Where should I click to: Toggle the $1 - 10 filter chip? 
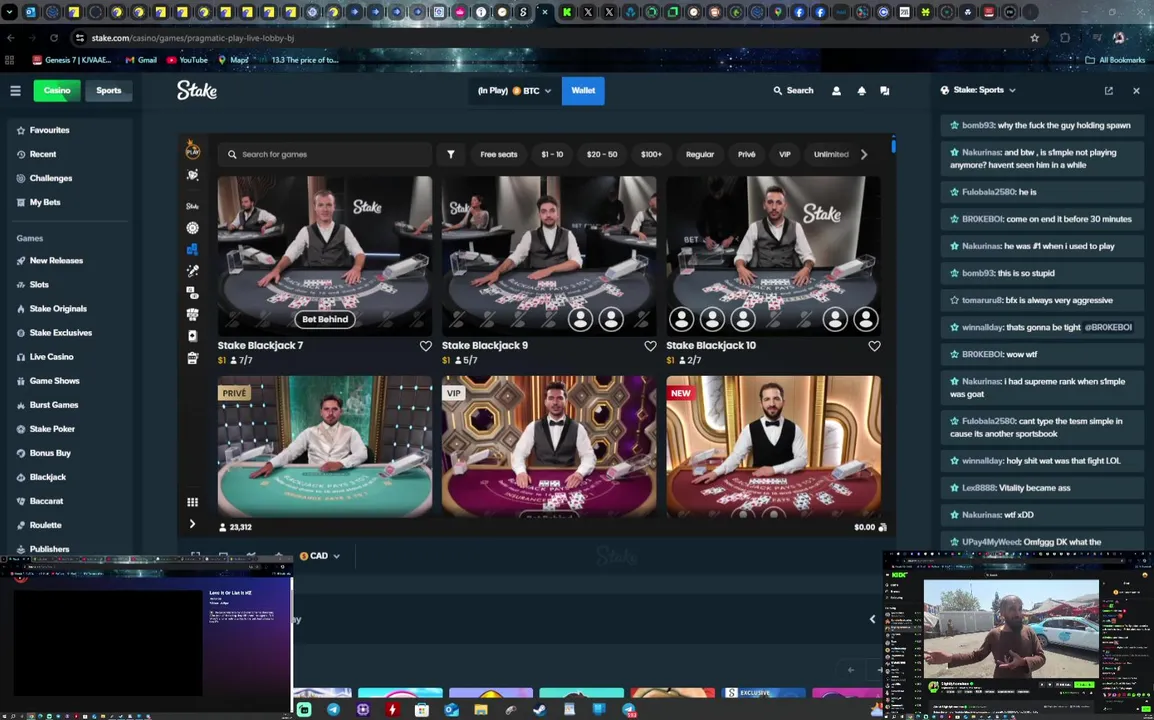coord(552,155)
